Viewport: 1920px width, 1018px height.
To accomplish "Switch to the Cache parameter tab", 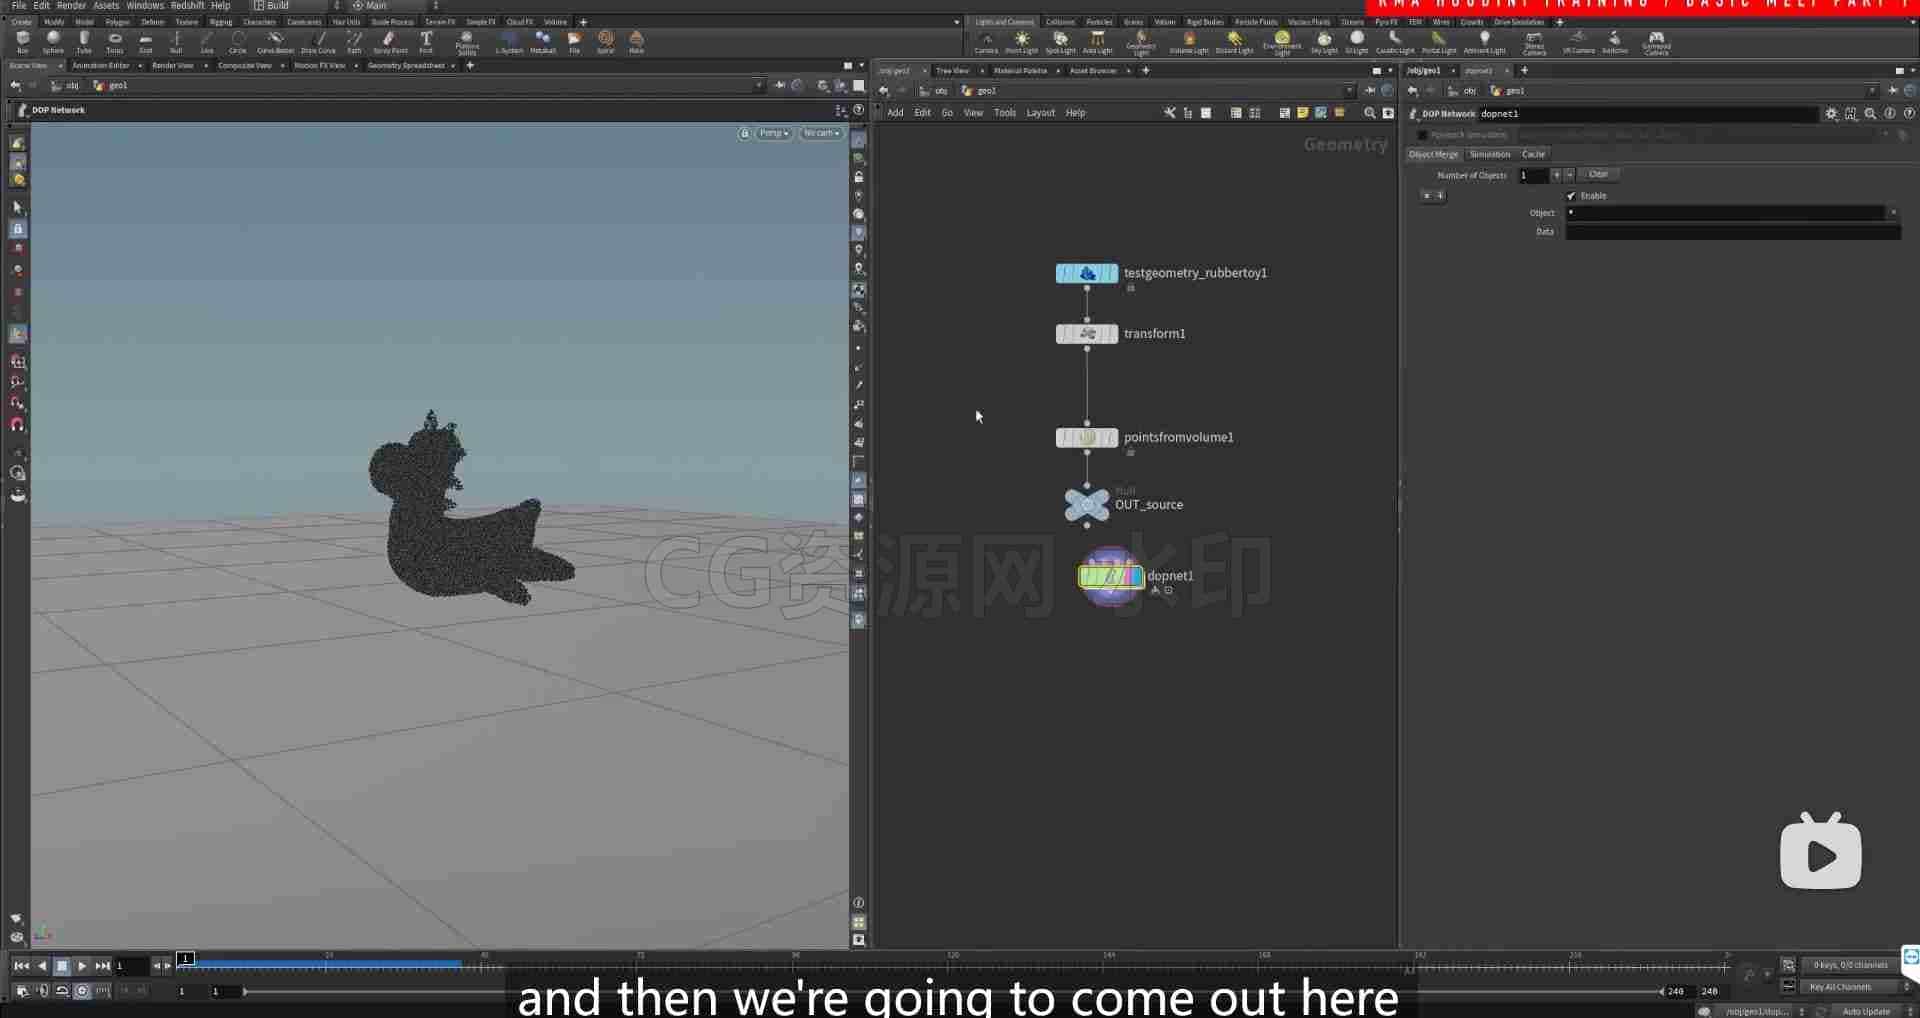I will point(1533,155).
